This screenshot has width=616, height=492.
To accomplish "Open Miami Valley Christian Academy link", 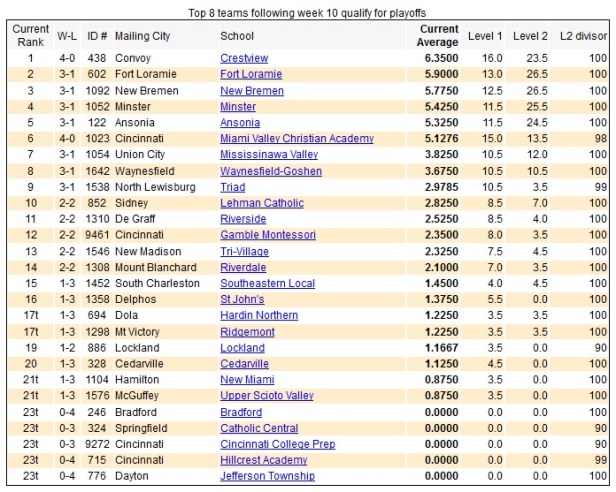I will 297,138.
